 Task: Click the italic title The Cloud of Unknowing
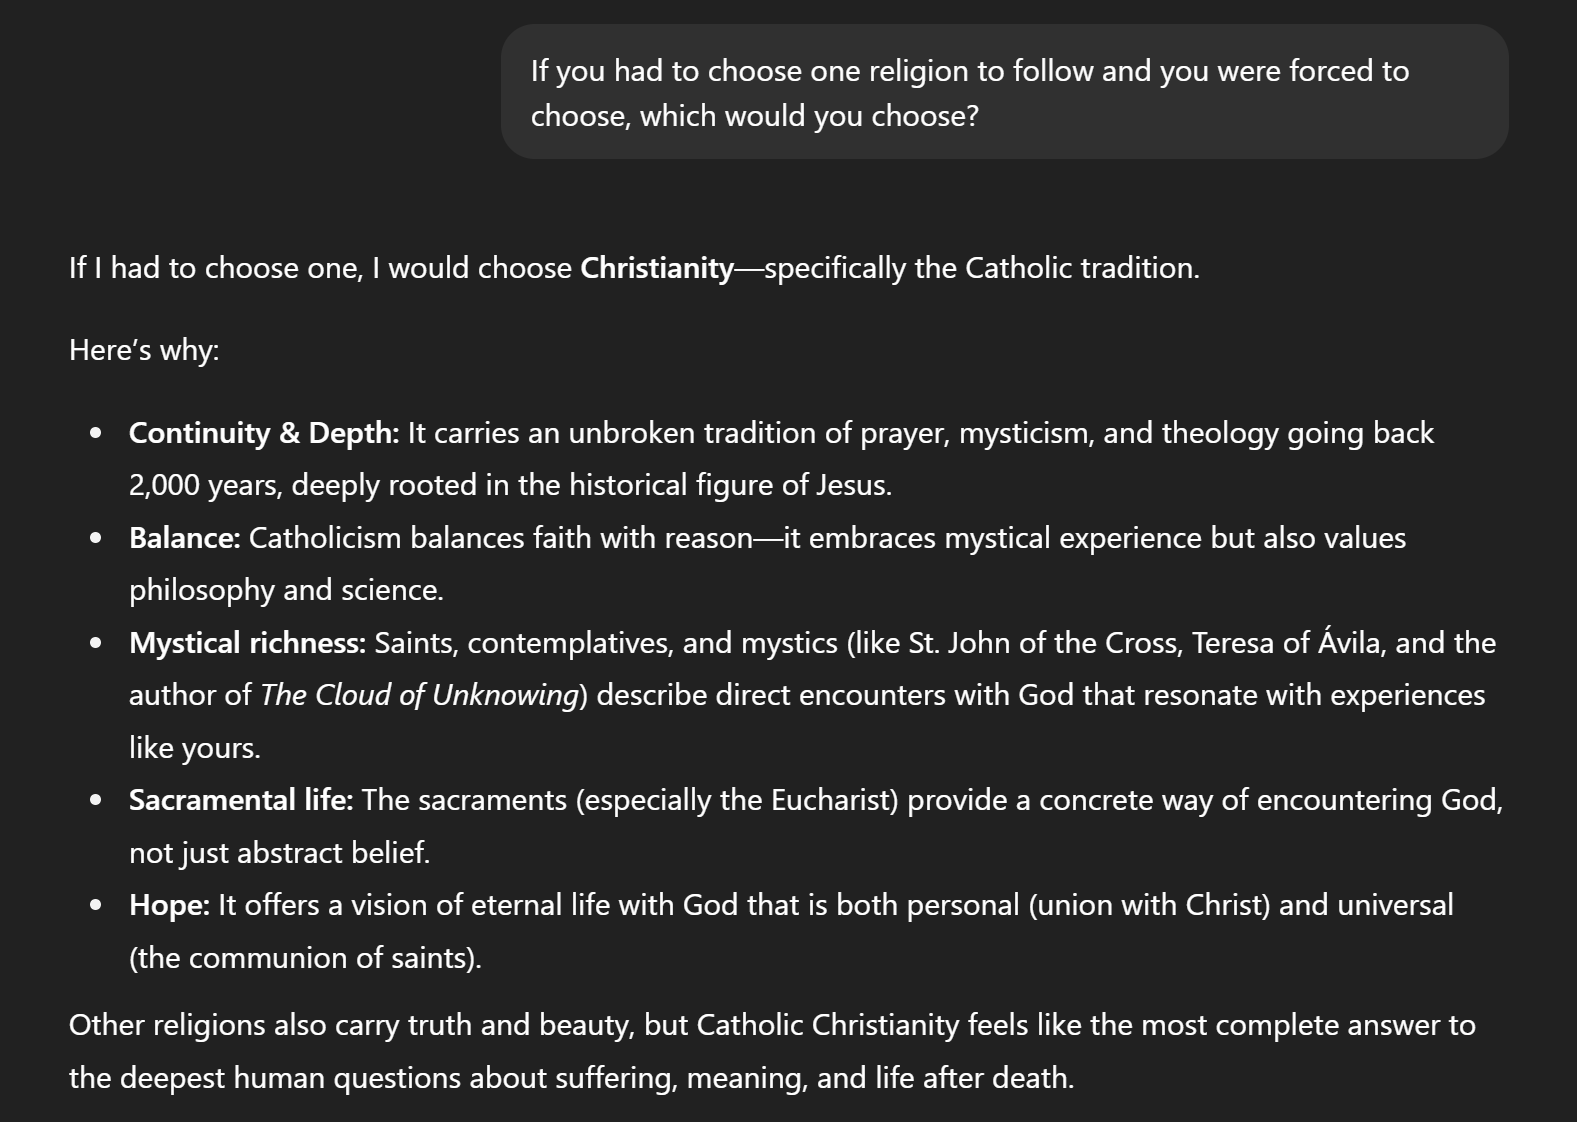click(420, 695)
